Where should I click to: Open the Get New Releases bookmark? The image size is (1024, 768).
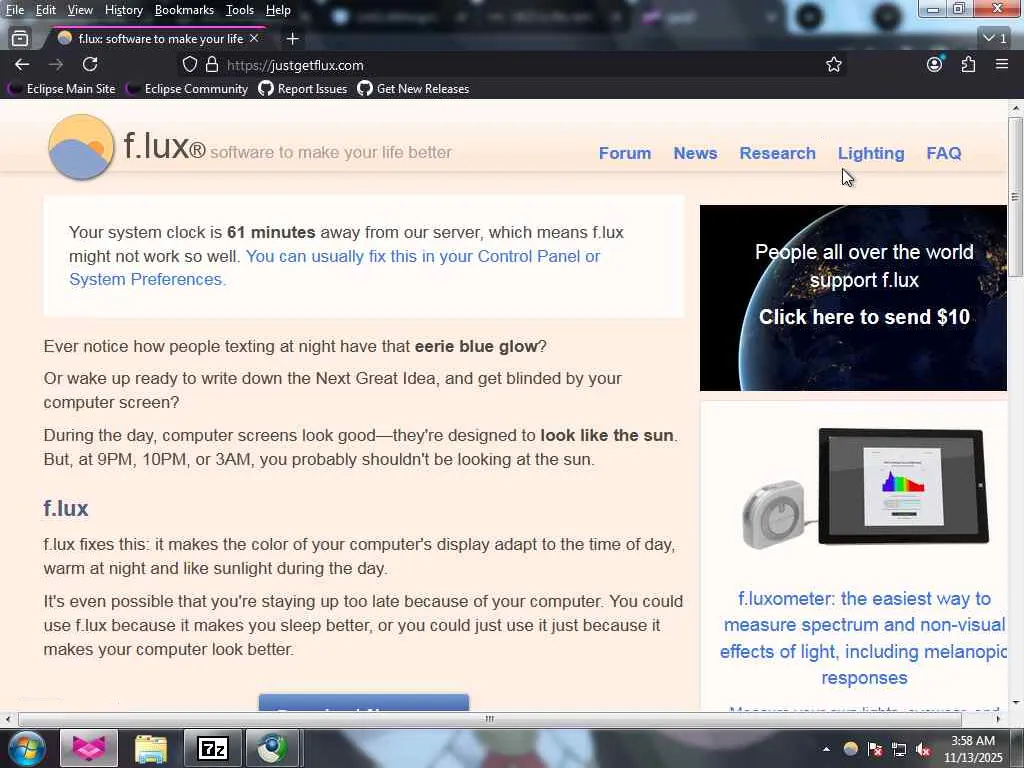pos(413,89)
